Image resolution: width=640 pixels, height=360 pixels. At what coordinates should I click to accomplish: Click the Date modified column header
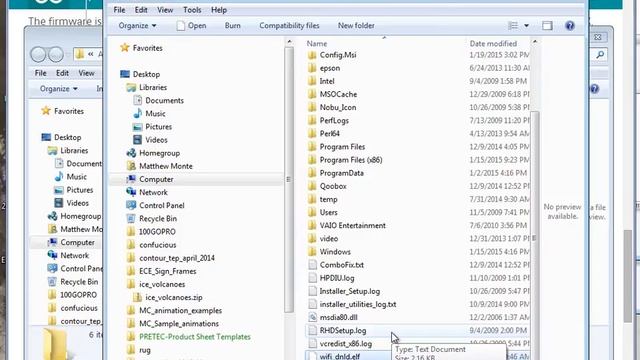pos(493,43)
